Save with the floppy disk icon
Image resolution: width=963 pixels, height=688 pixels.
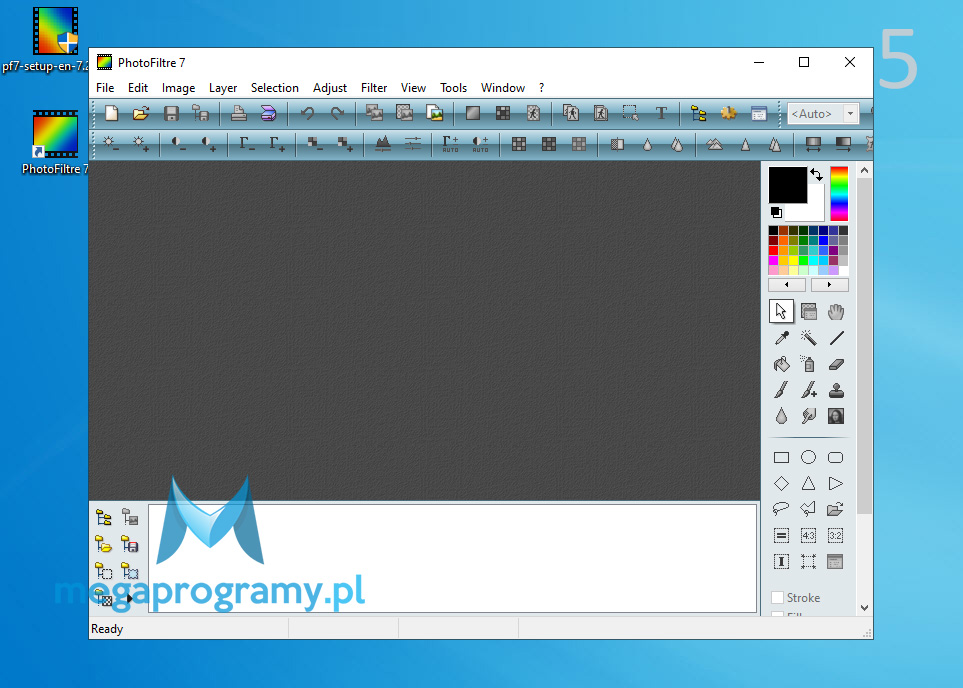(x=171, y=114)
